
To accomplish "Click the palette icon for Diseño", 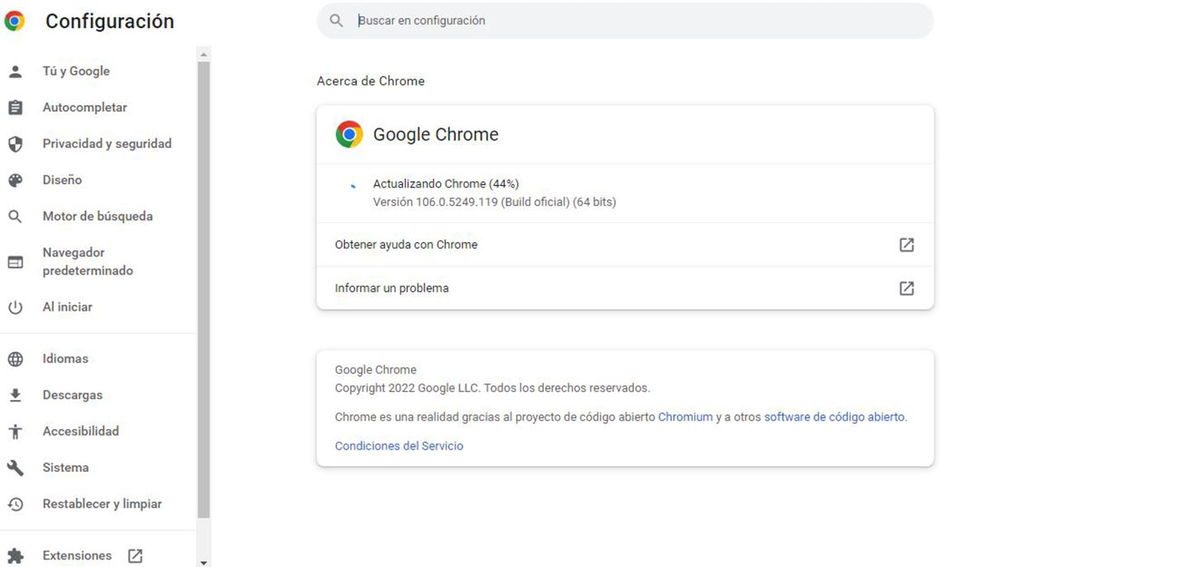I will click(x=15, y=181).
